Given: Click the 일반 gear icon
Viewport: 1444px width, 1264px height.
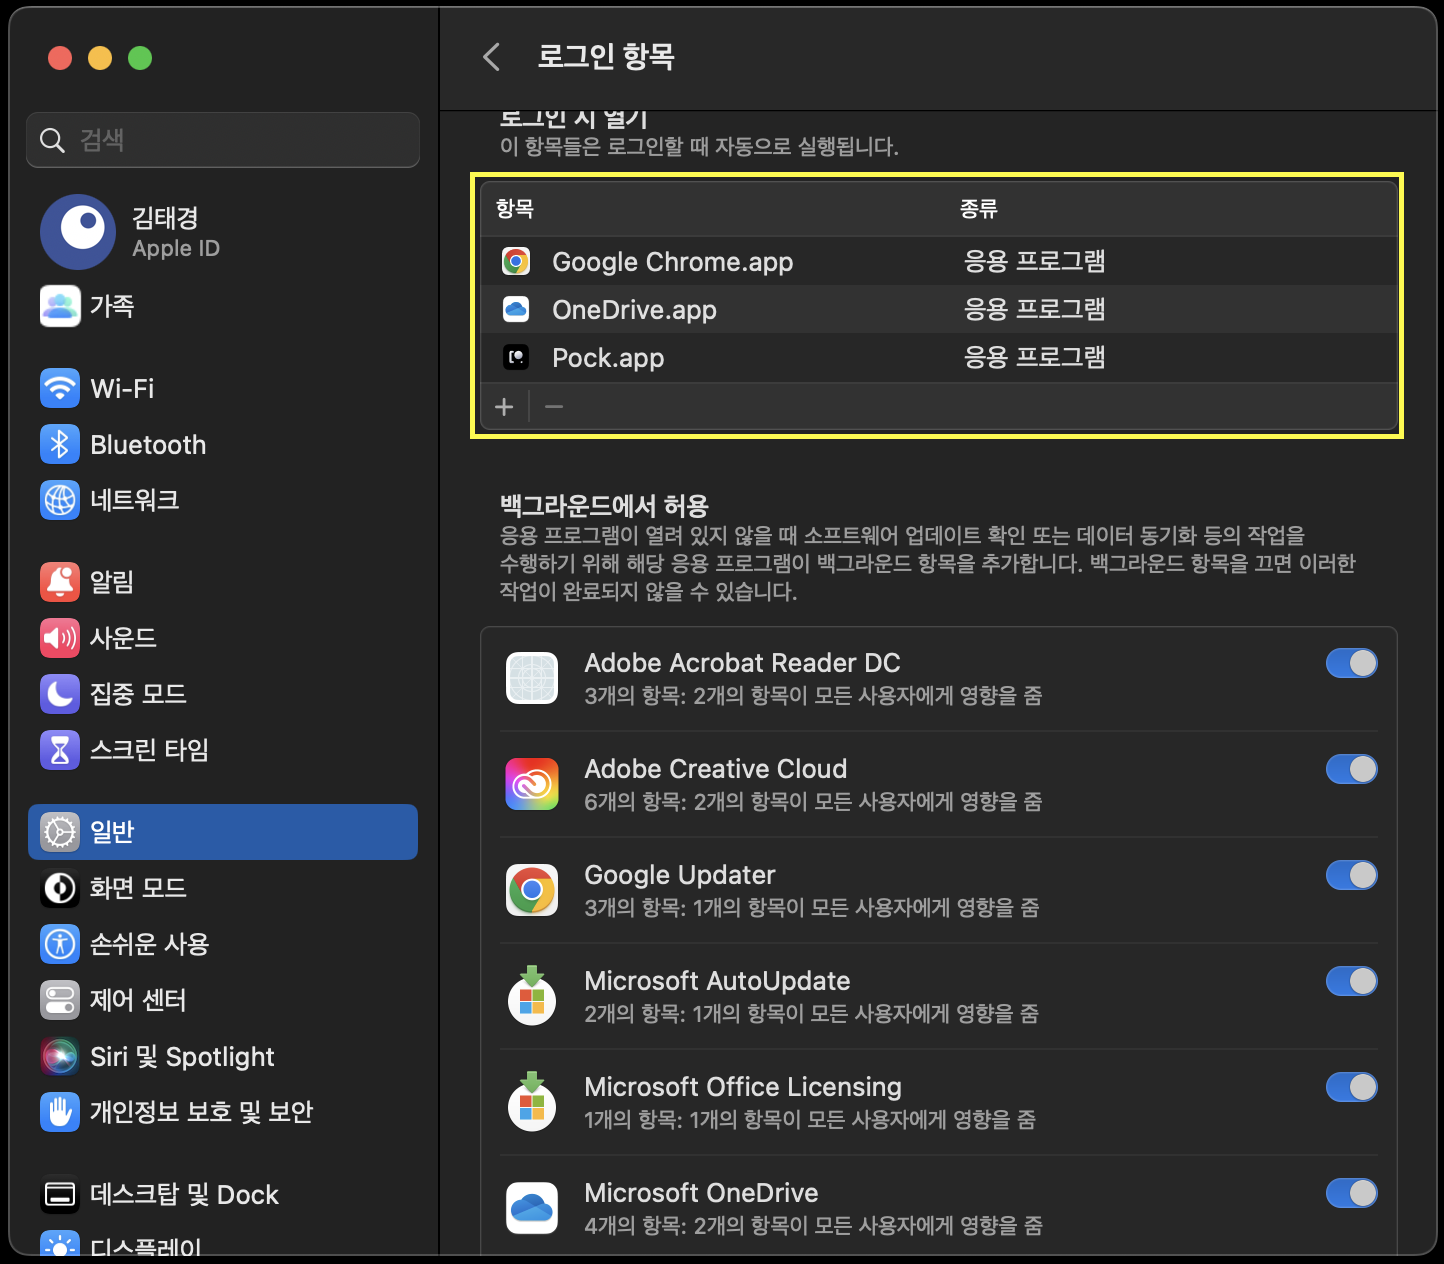Looking at the screenshot, I should tap(60, 832).
